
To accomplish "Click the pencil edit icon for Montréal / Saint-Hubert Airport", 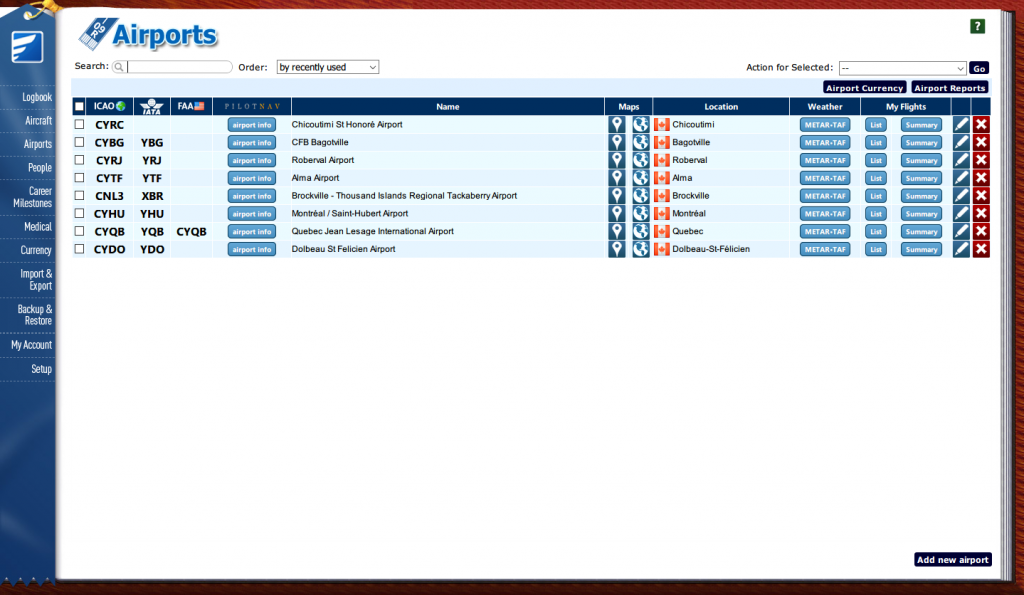I will click(961, 214).
